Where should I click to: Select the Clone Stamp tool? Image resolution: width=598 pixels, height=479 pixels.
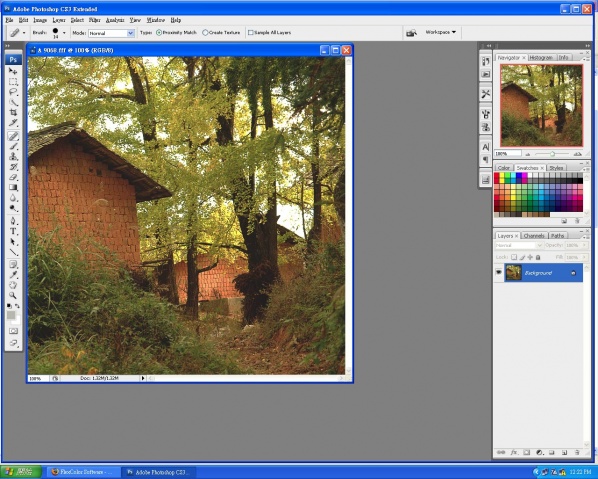click(13, 156)
